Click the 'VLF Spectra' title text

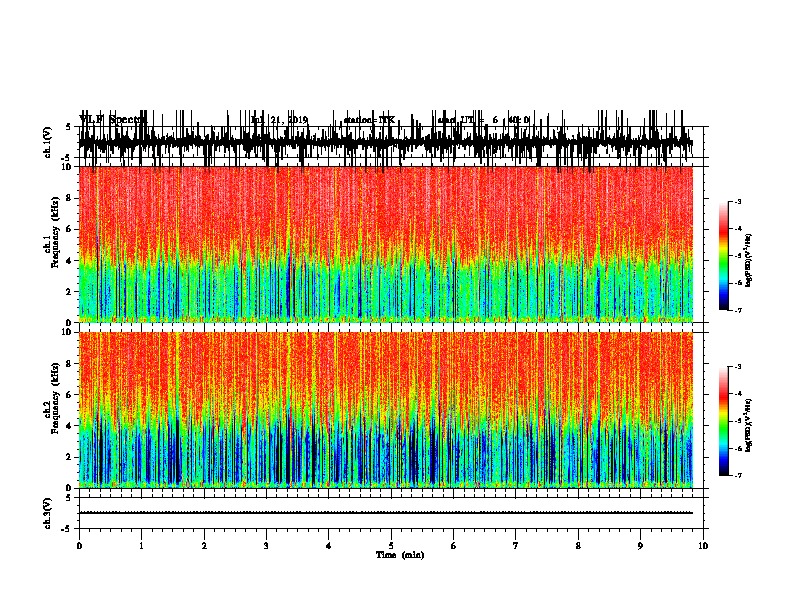point(112,120)
